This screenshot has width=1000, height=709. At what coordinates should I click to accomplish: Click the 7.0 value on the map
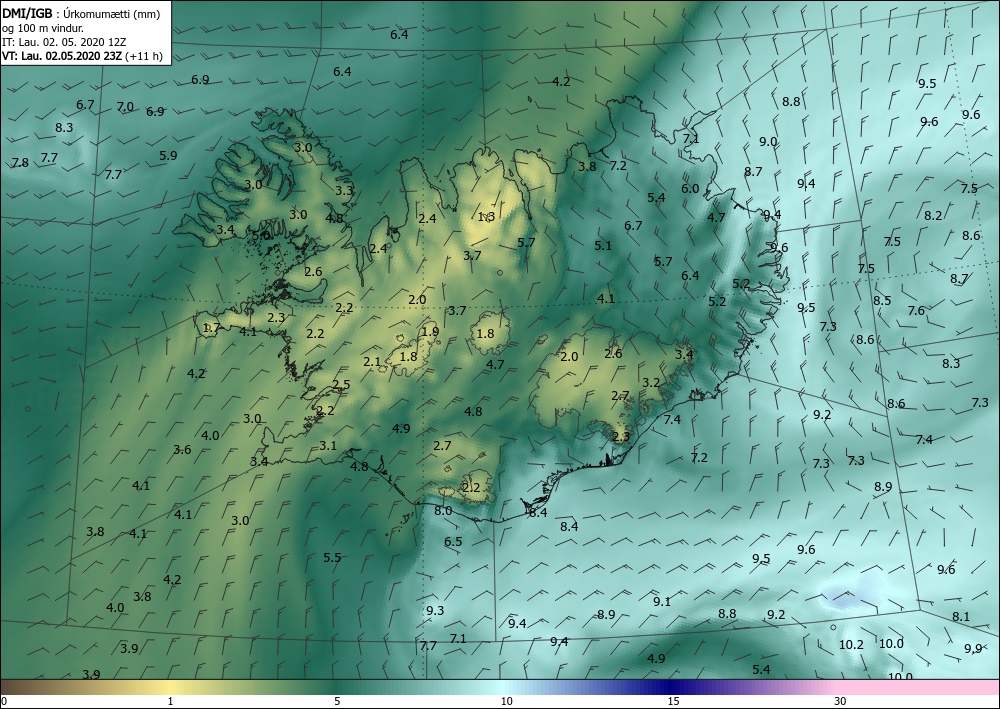(126, 107)
